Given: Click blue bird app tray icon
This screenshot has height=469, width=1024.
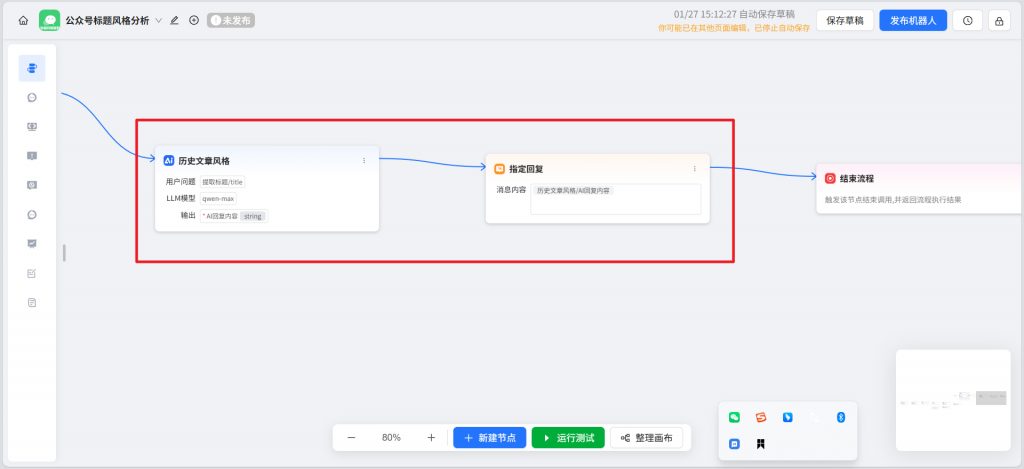Looking at the screenshot, I should coord(788,417).
